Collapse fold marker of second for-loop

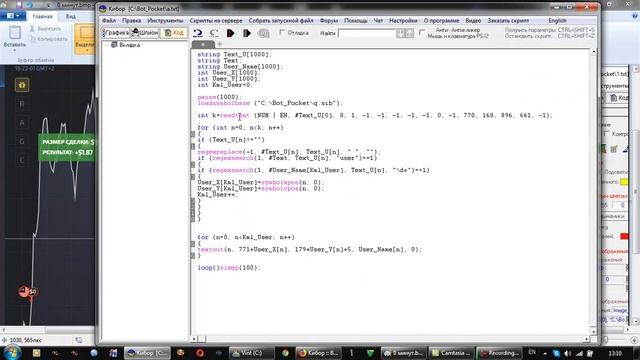pyautogui.click(x=193, y=244)
